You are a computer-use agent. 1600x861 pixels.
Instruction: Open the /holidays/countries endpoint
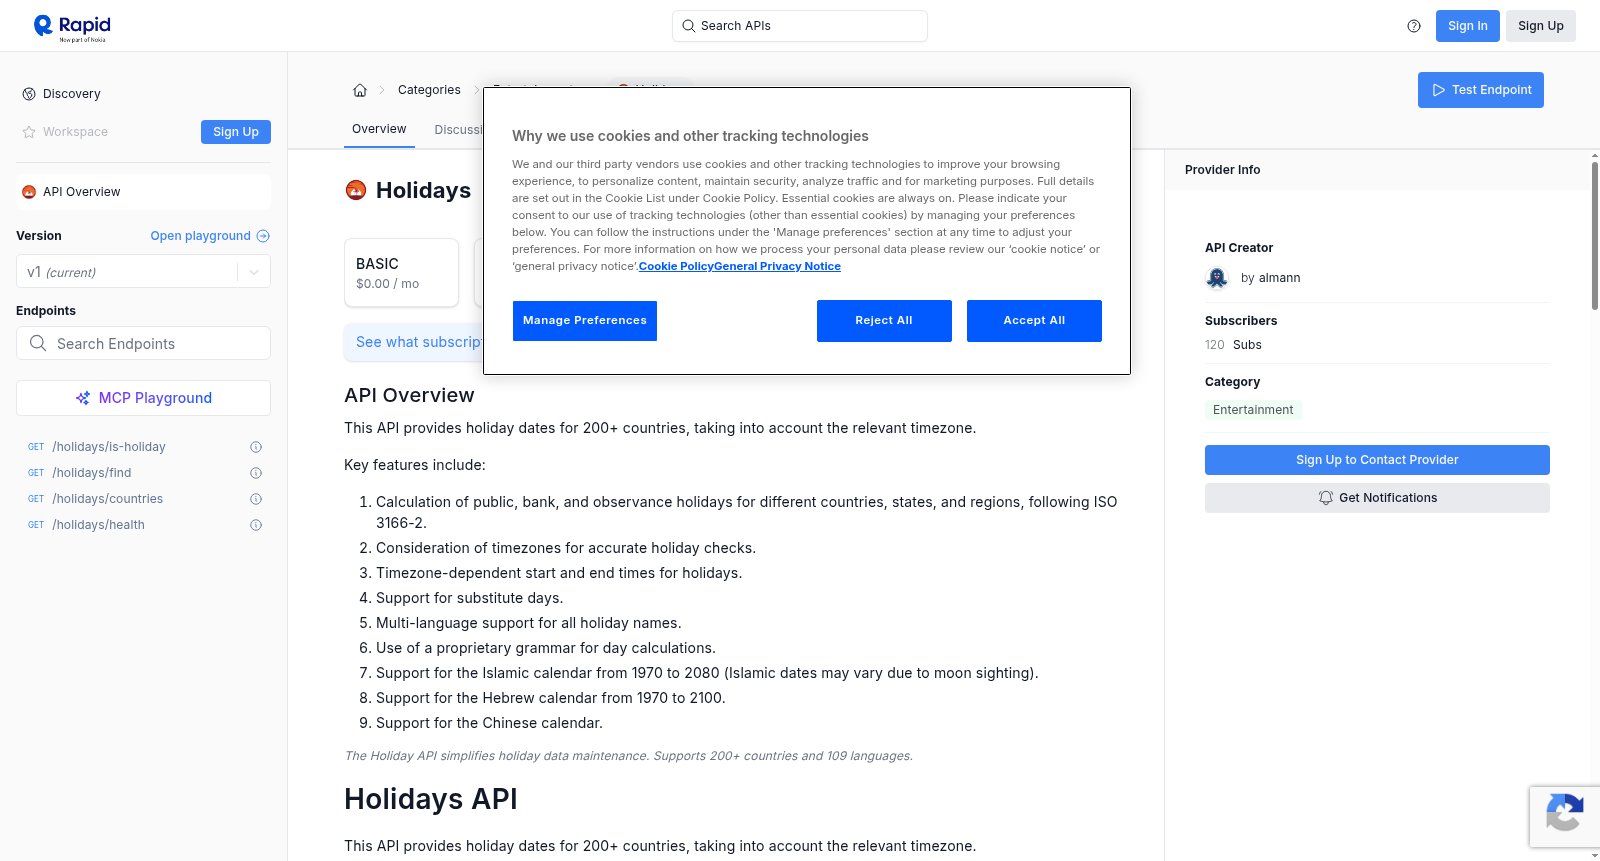click(x=108, y=499)
